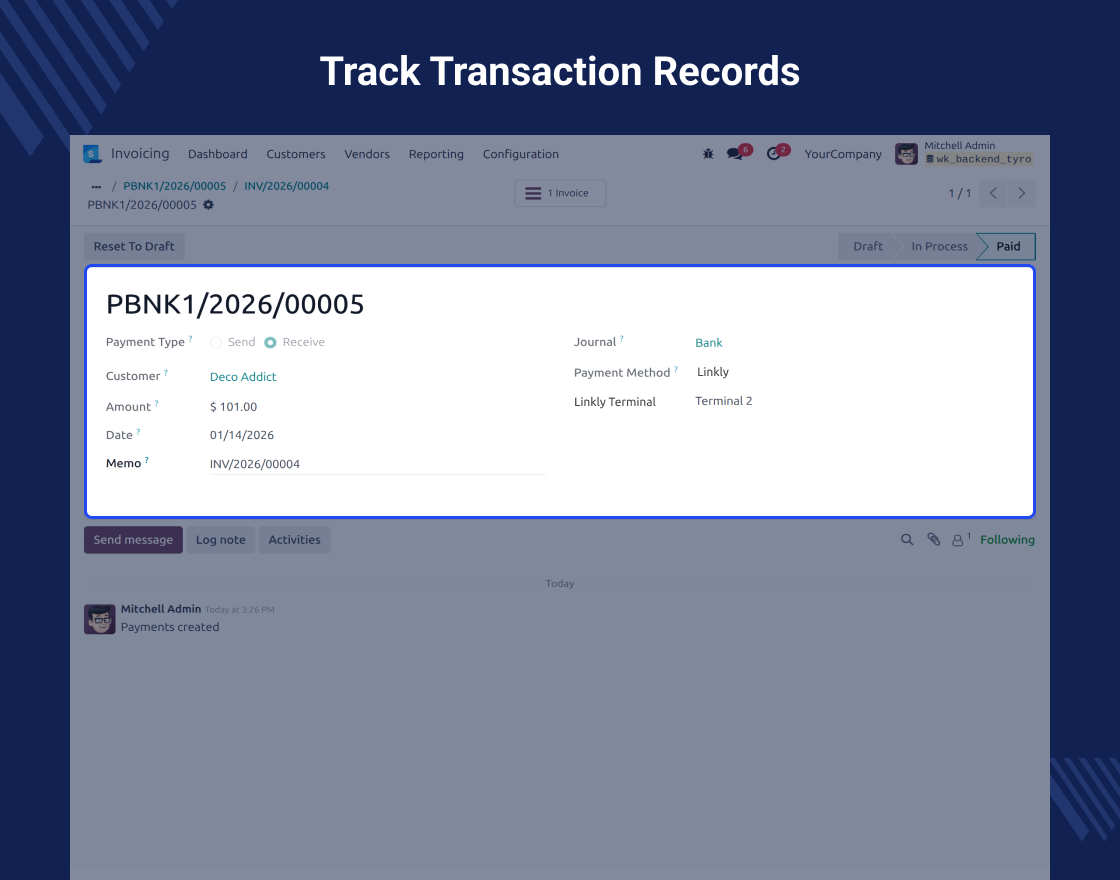1120x880 pixels.
Task: Click the 1 / 1 pager counter
Action: (x=960, y=194)
